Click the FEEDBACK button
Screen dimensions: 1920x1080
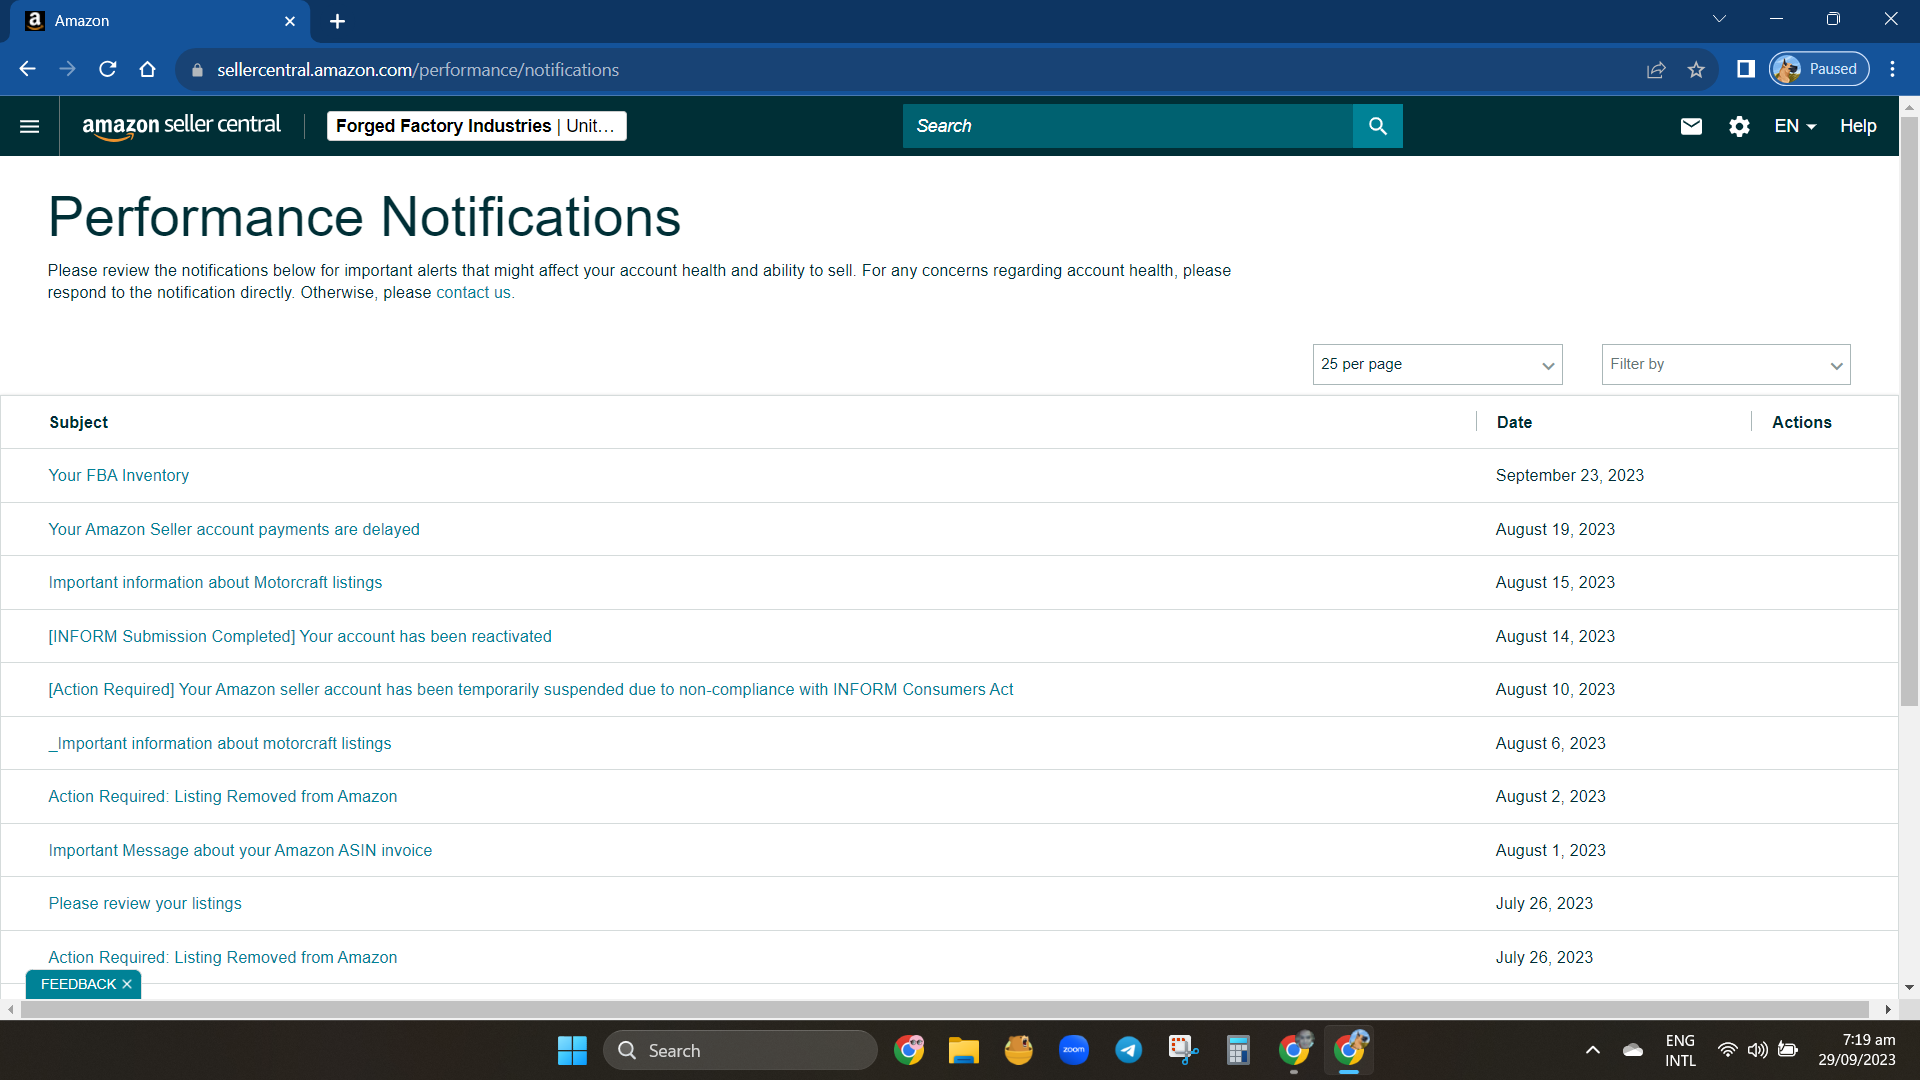coord(78,984)
